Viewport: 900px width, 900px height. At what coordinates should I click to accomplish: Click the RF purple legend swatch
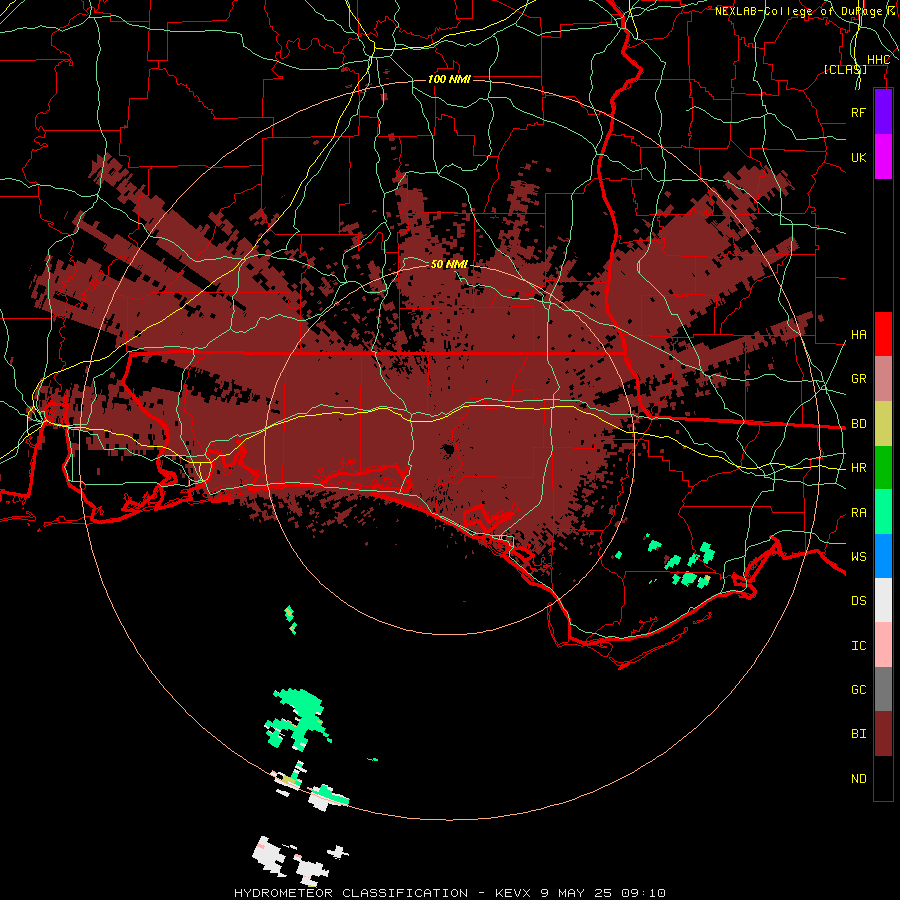point(883,112)
